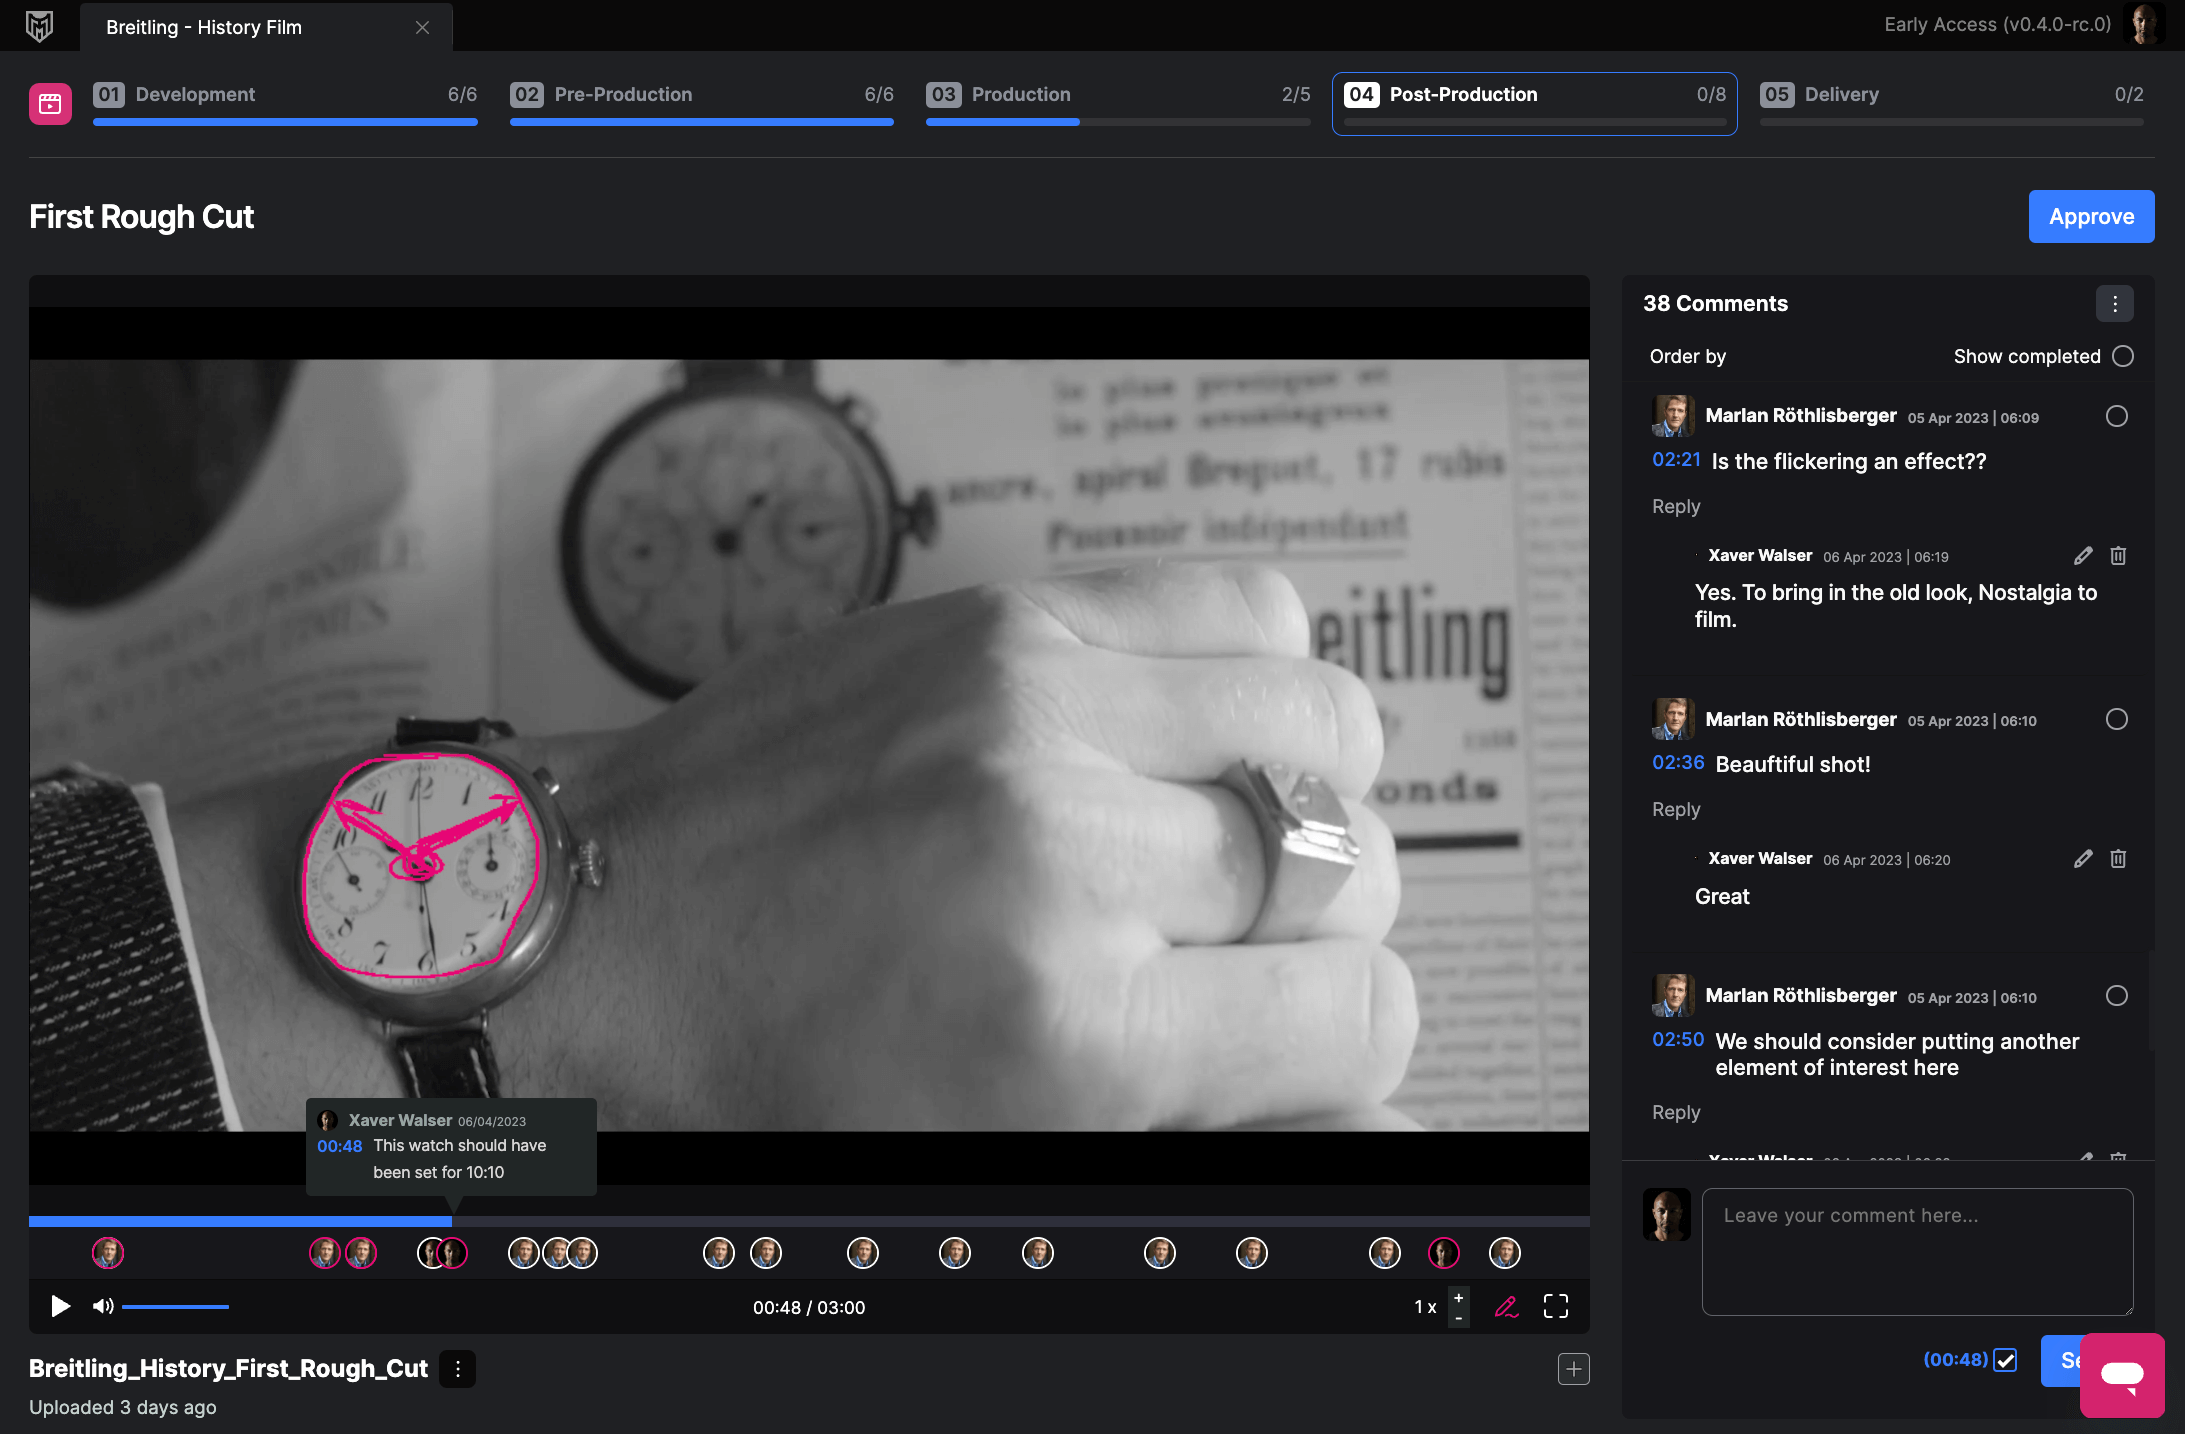Switch to 01 Development stage
The image size is (2185, 1434).
pos(285,103)
